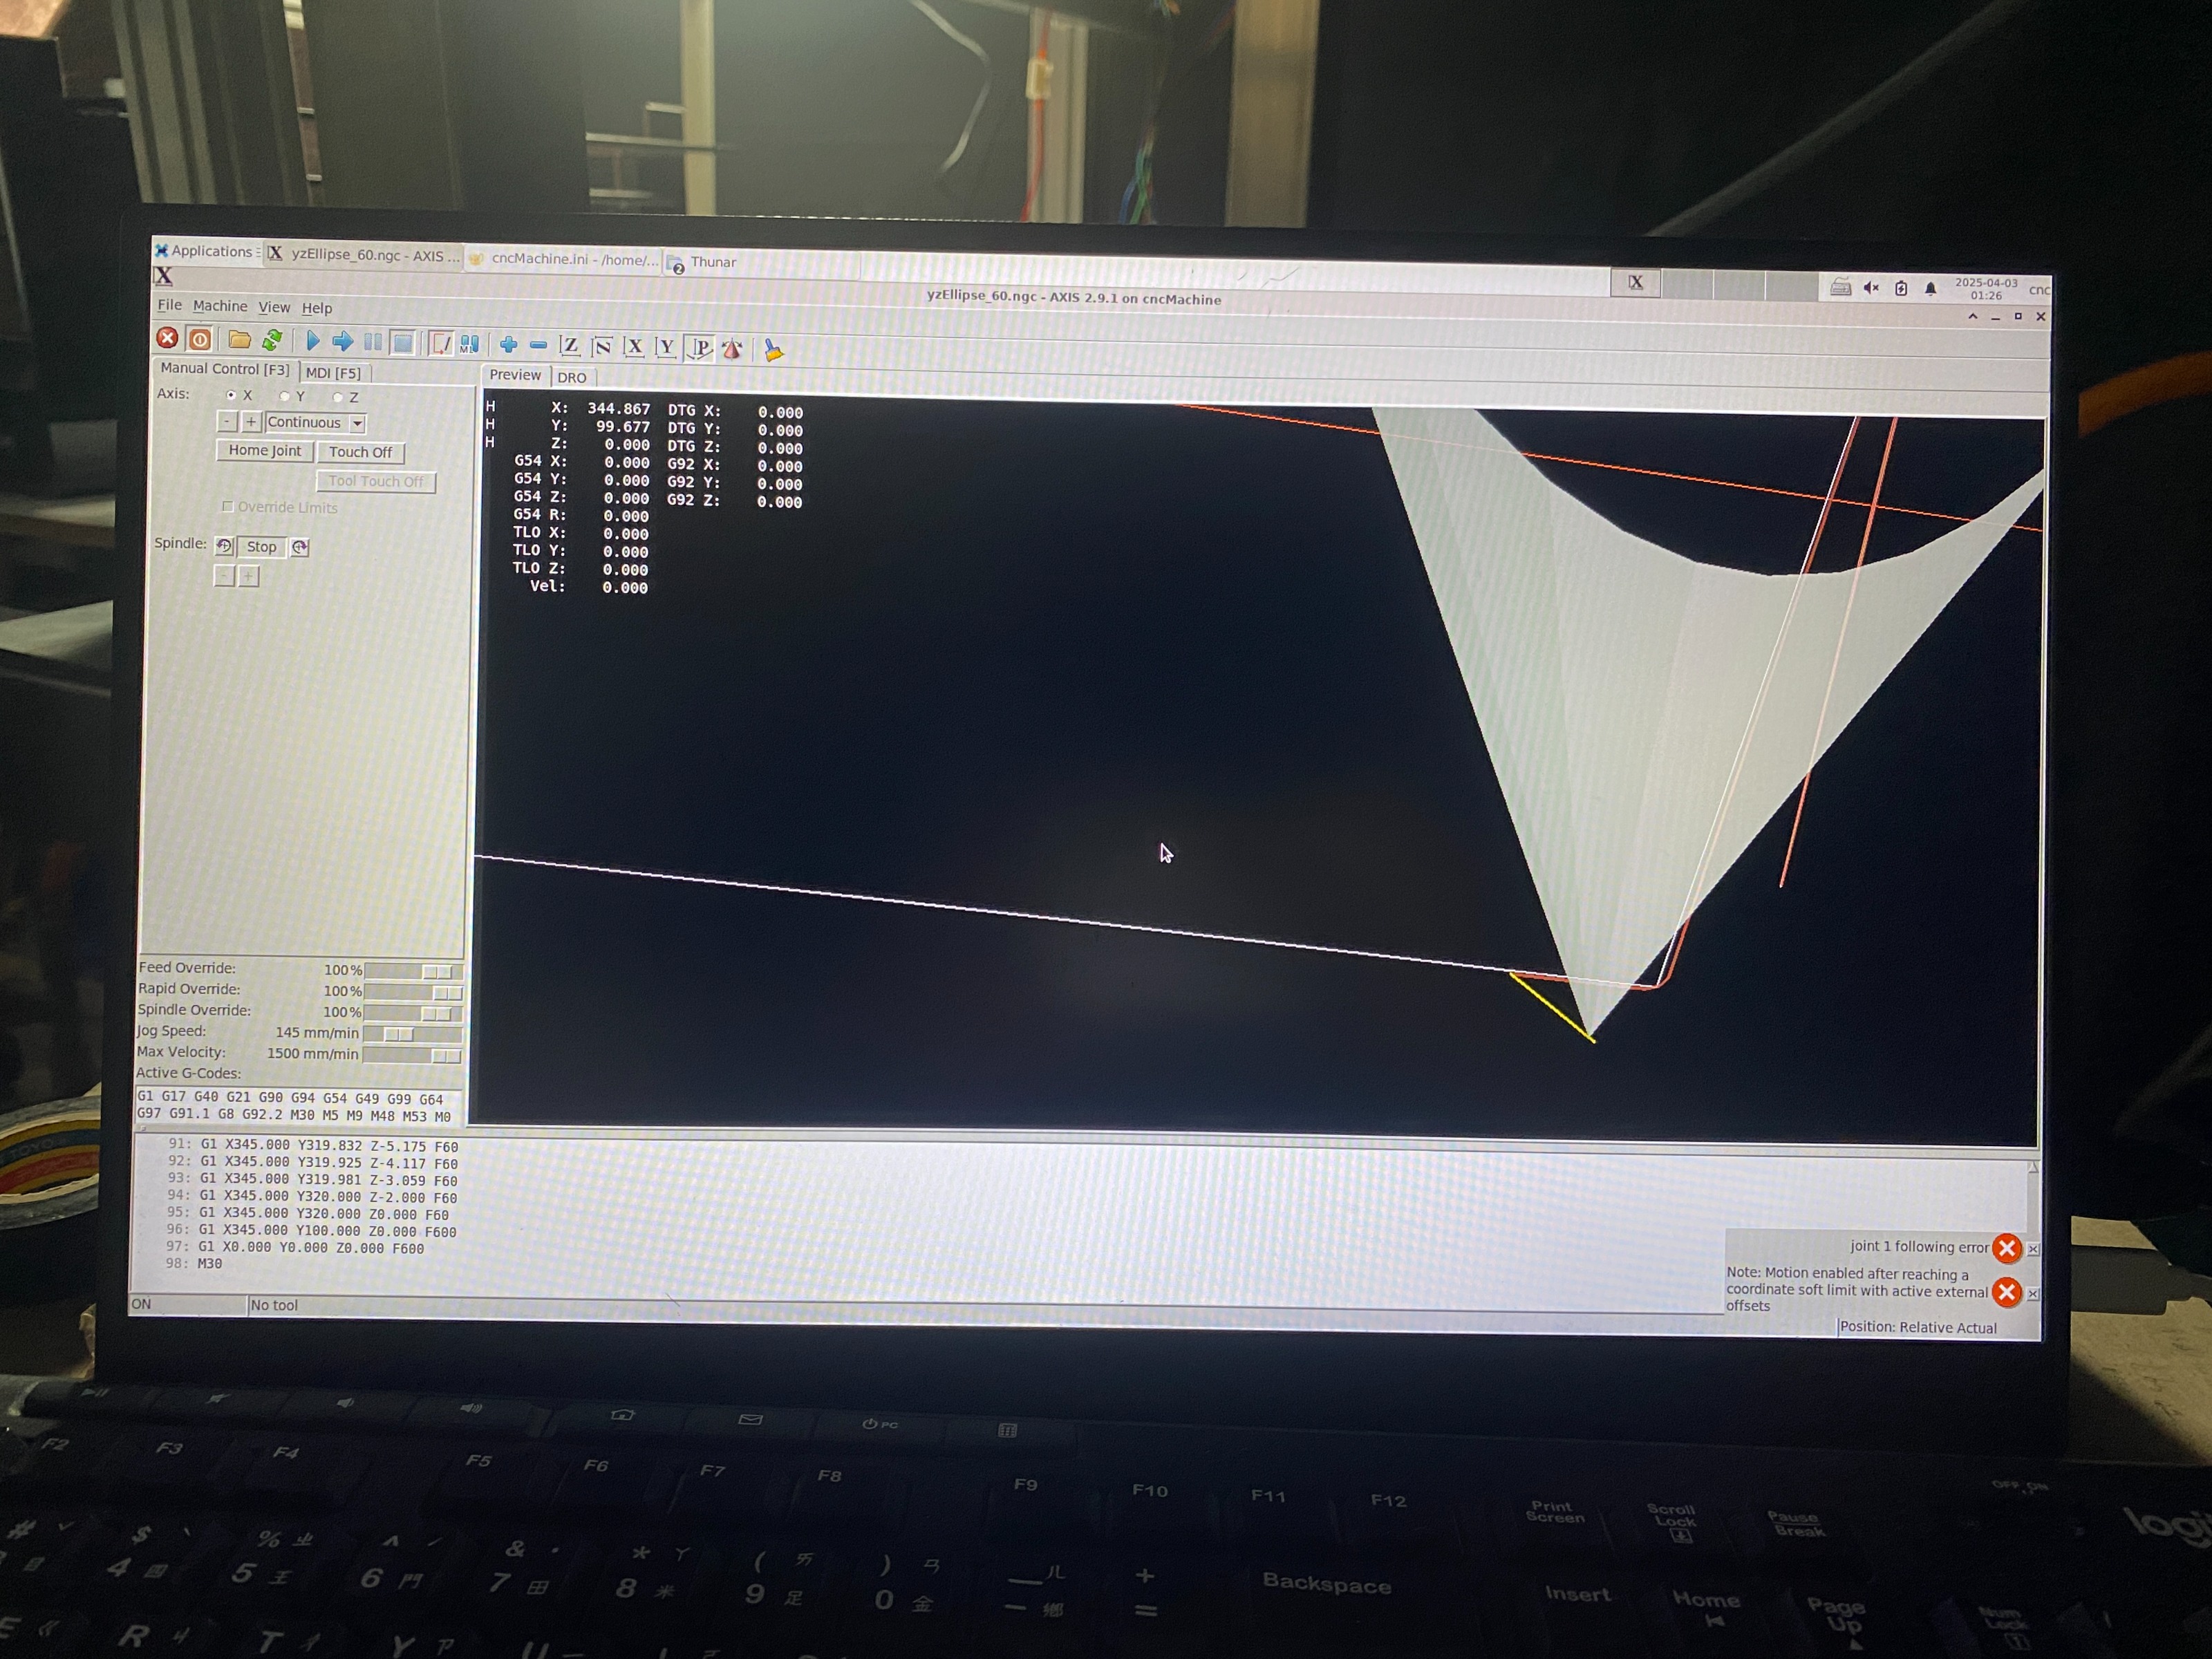Adjust the Spindle Override slider

click(x=412, y=1013)
